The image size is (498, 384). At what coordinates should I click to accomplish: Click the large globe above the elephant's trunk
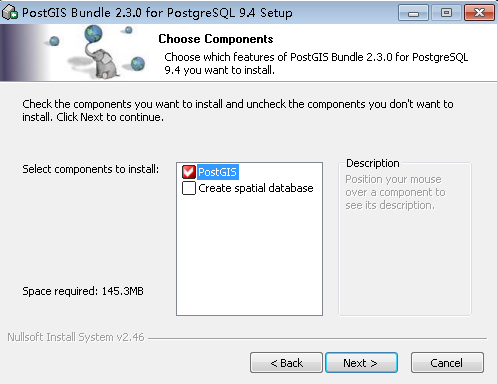[x=93, y=34]
